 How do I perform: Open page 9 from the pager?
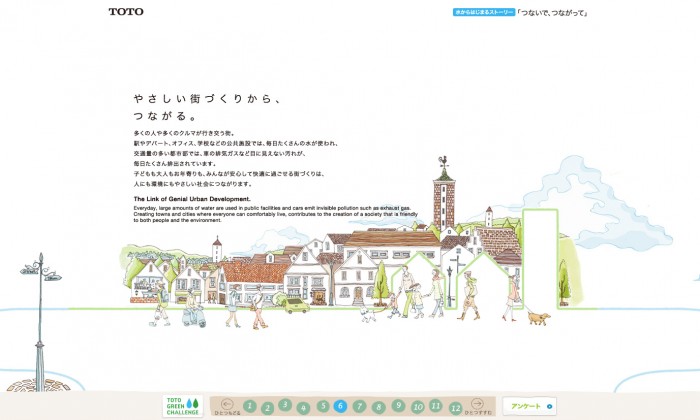[x=398, y=405]
